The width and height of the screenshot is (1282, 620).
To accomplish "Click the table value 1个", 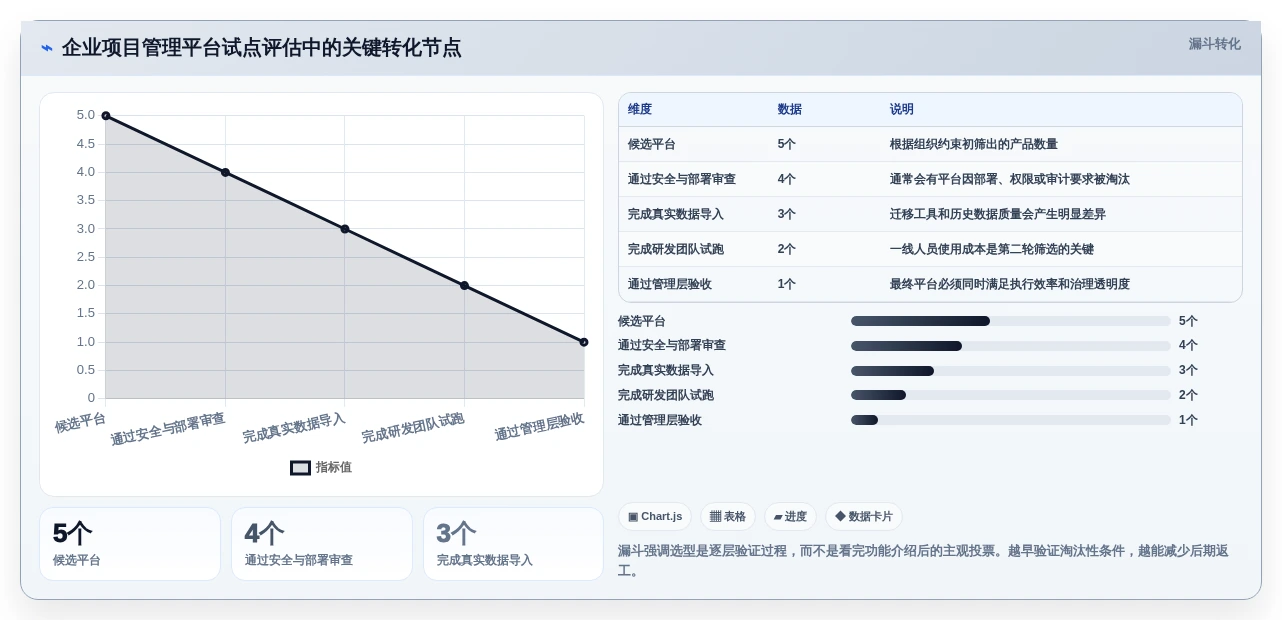I will (787, 284).
